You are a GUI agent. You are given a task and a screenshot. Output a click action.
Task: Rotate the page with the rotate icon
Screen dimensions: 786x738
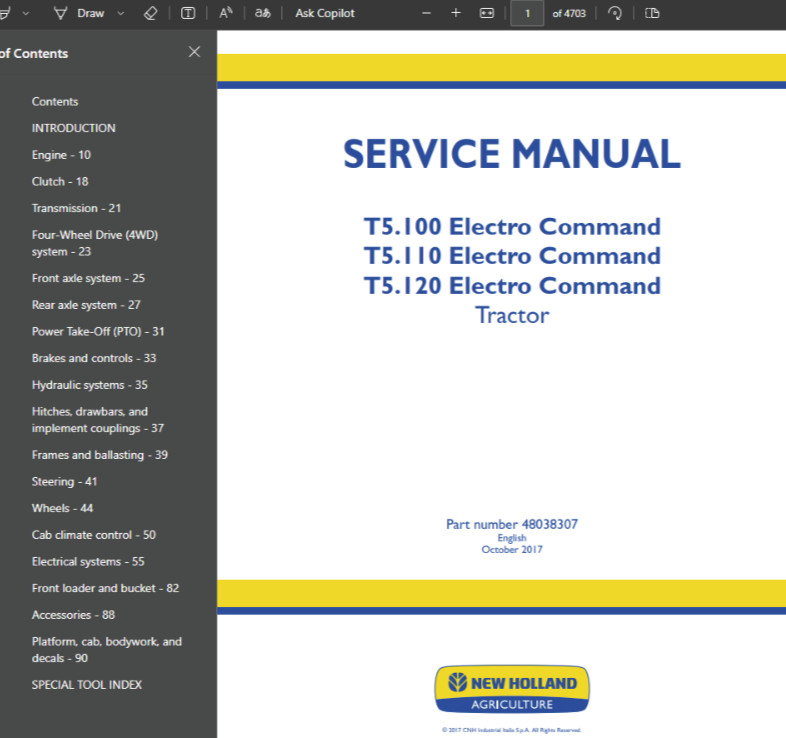tap(615, 14)
